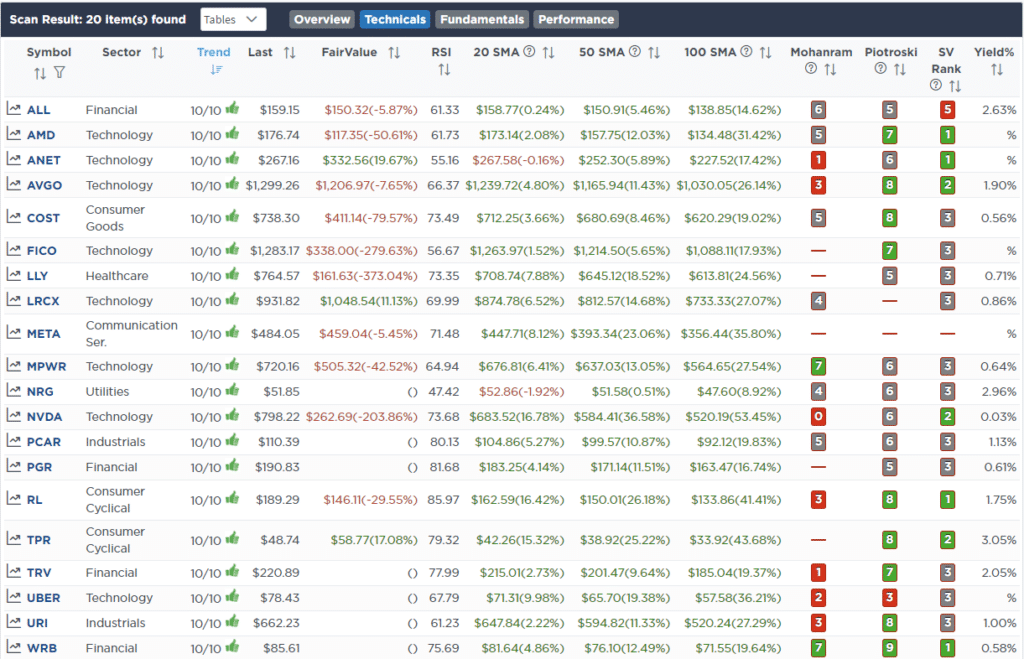1024x659 pixels.
Task: Open the SV Rank help question icon
Action: click(x=936, y=85)
